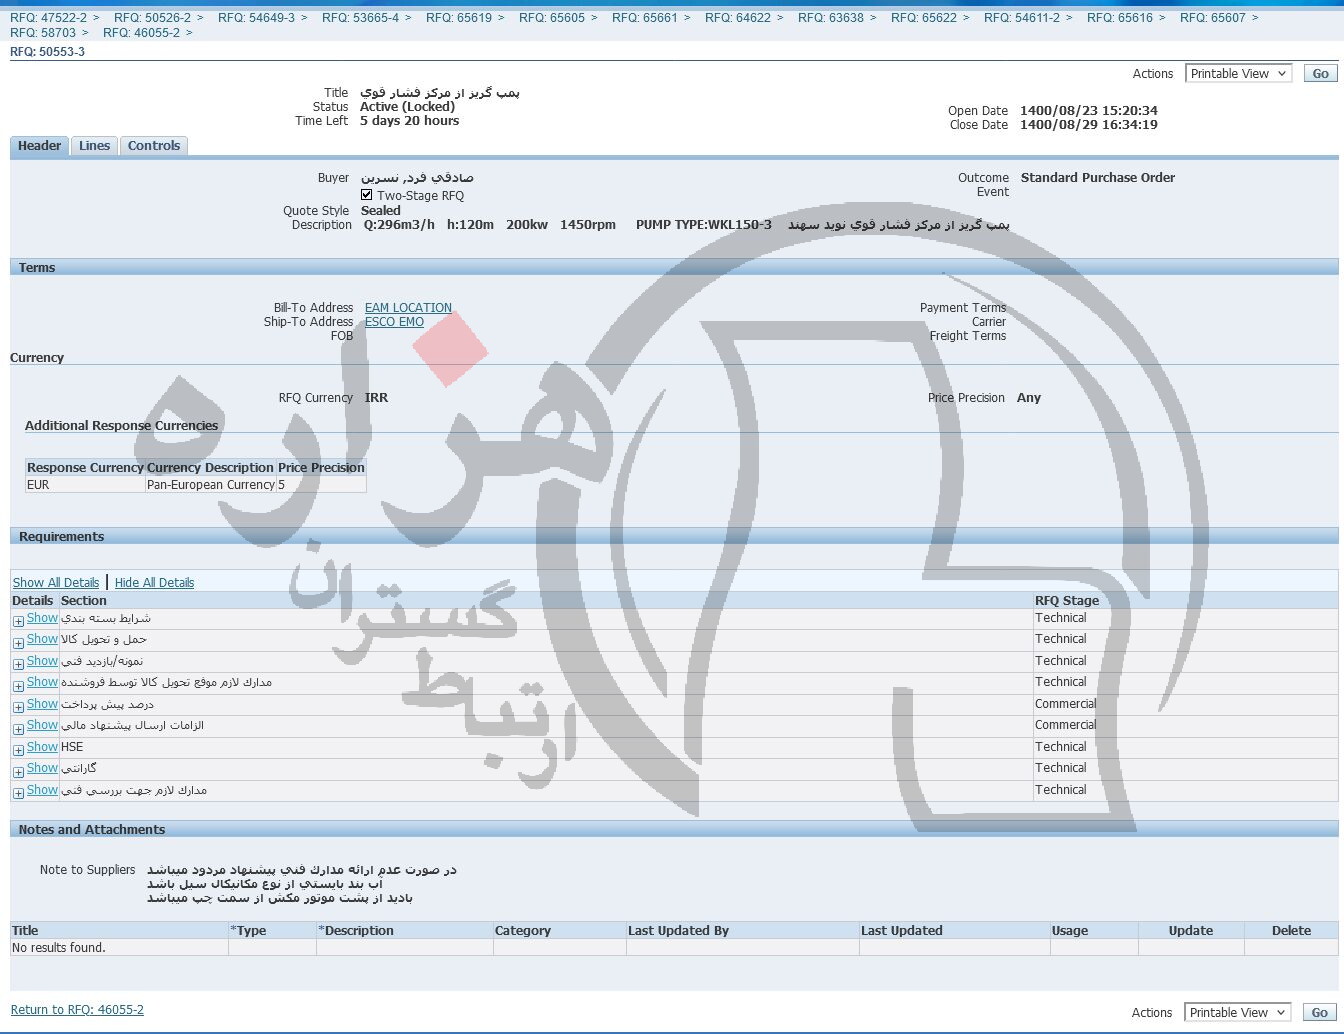This screenshot has height=1034, width=1344.
Task: Open breadcrumb RFQ: 58703
Action: click(x=43, y=33)
